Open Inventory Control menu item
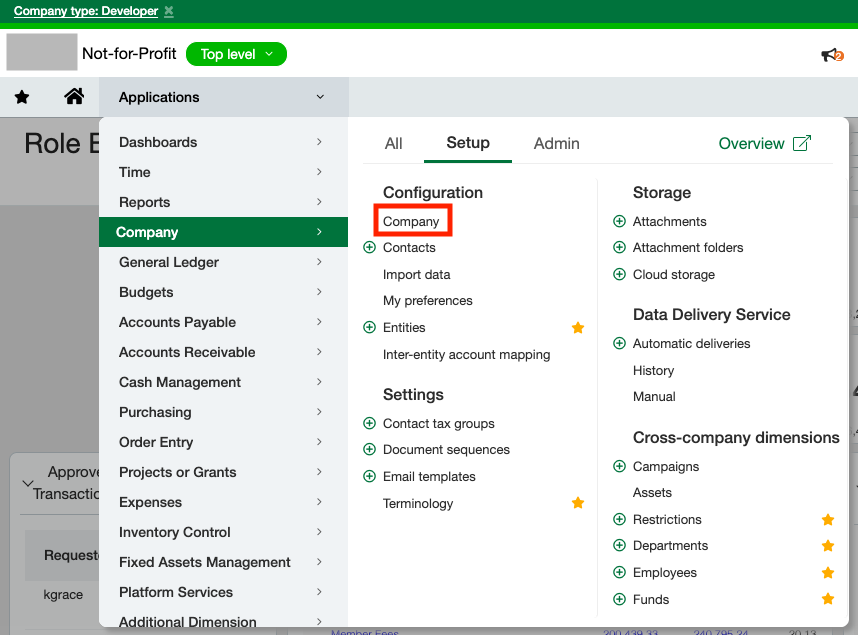Viewport: 858px width, 635px height. [x=223, y=532]
